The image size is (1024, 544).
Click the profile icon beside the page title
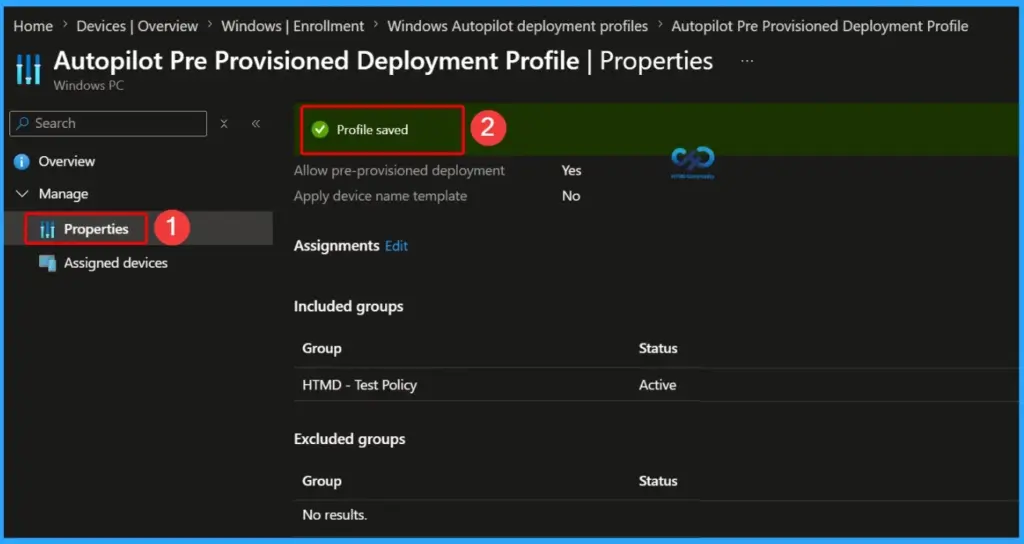27,69
